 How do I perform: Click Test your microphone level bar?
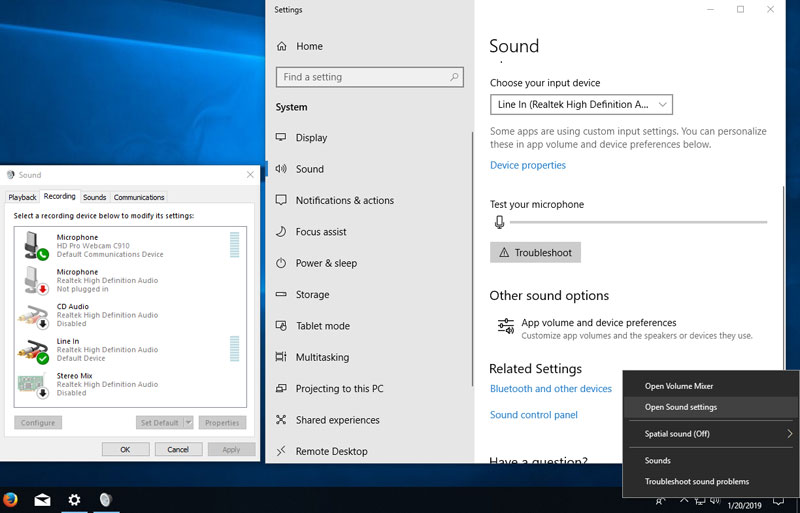point(638,222)
